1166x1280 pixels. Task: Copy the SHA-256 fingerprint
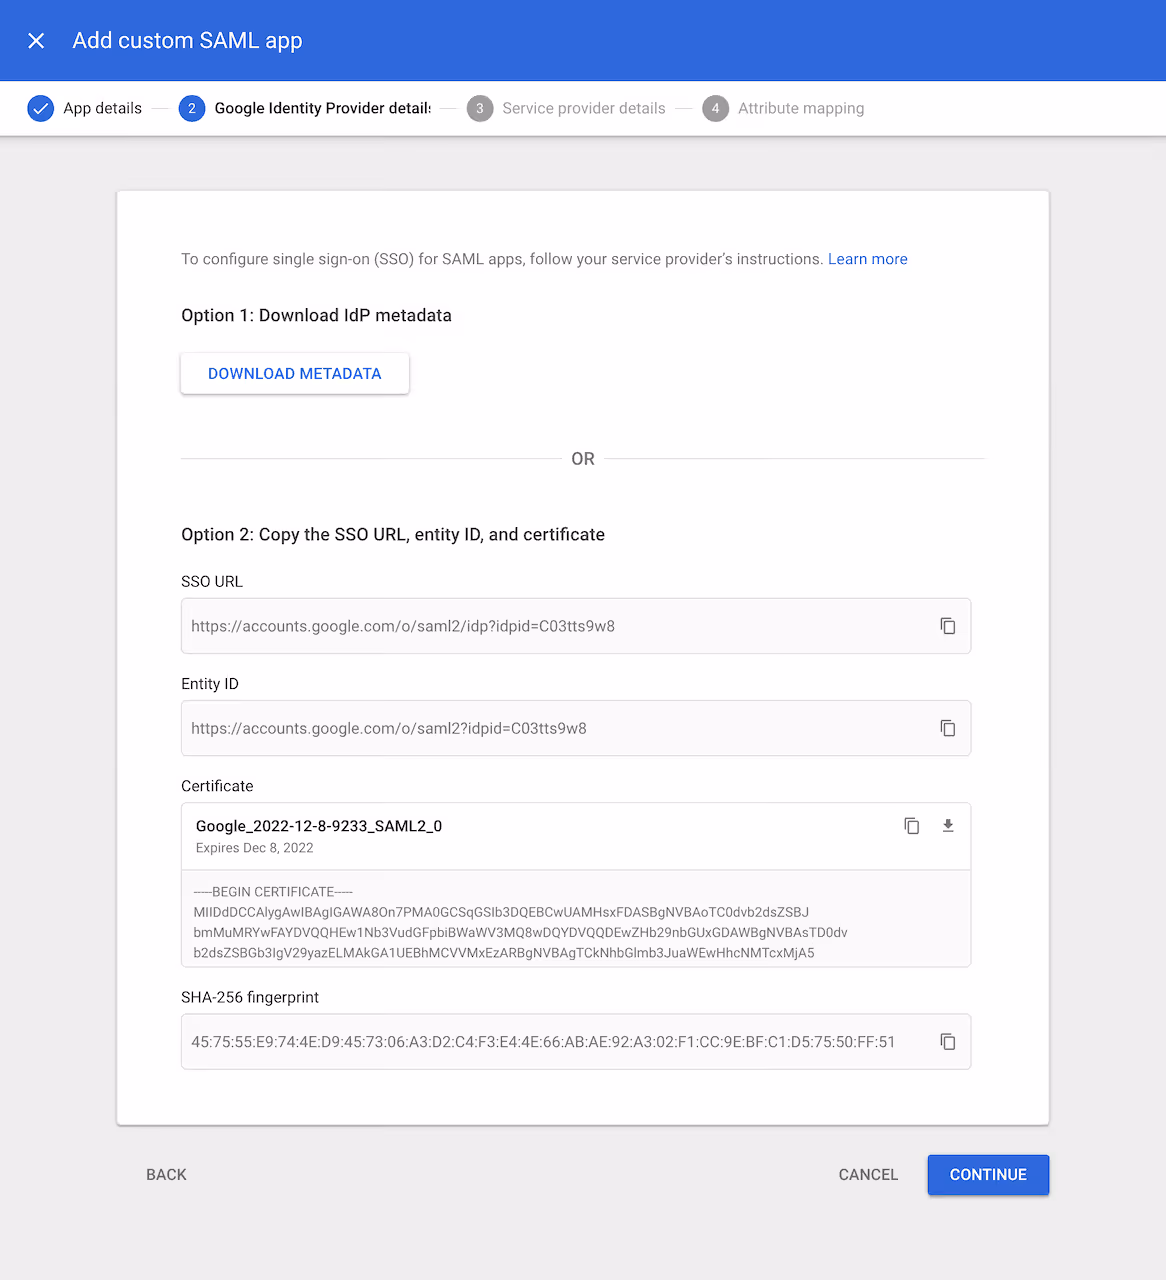(948, 1042)
